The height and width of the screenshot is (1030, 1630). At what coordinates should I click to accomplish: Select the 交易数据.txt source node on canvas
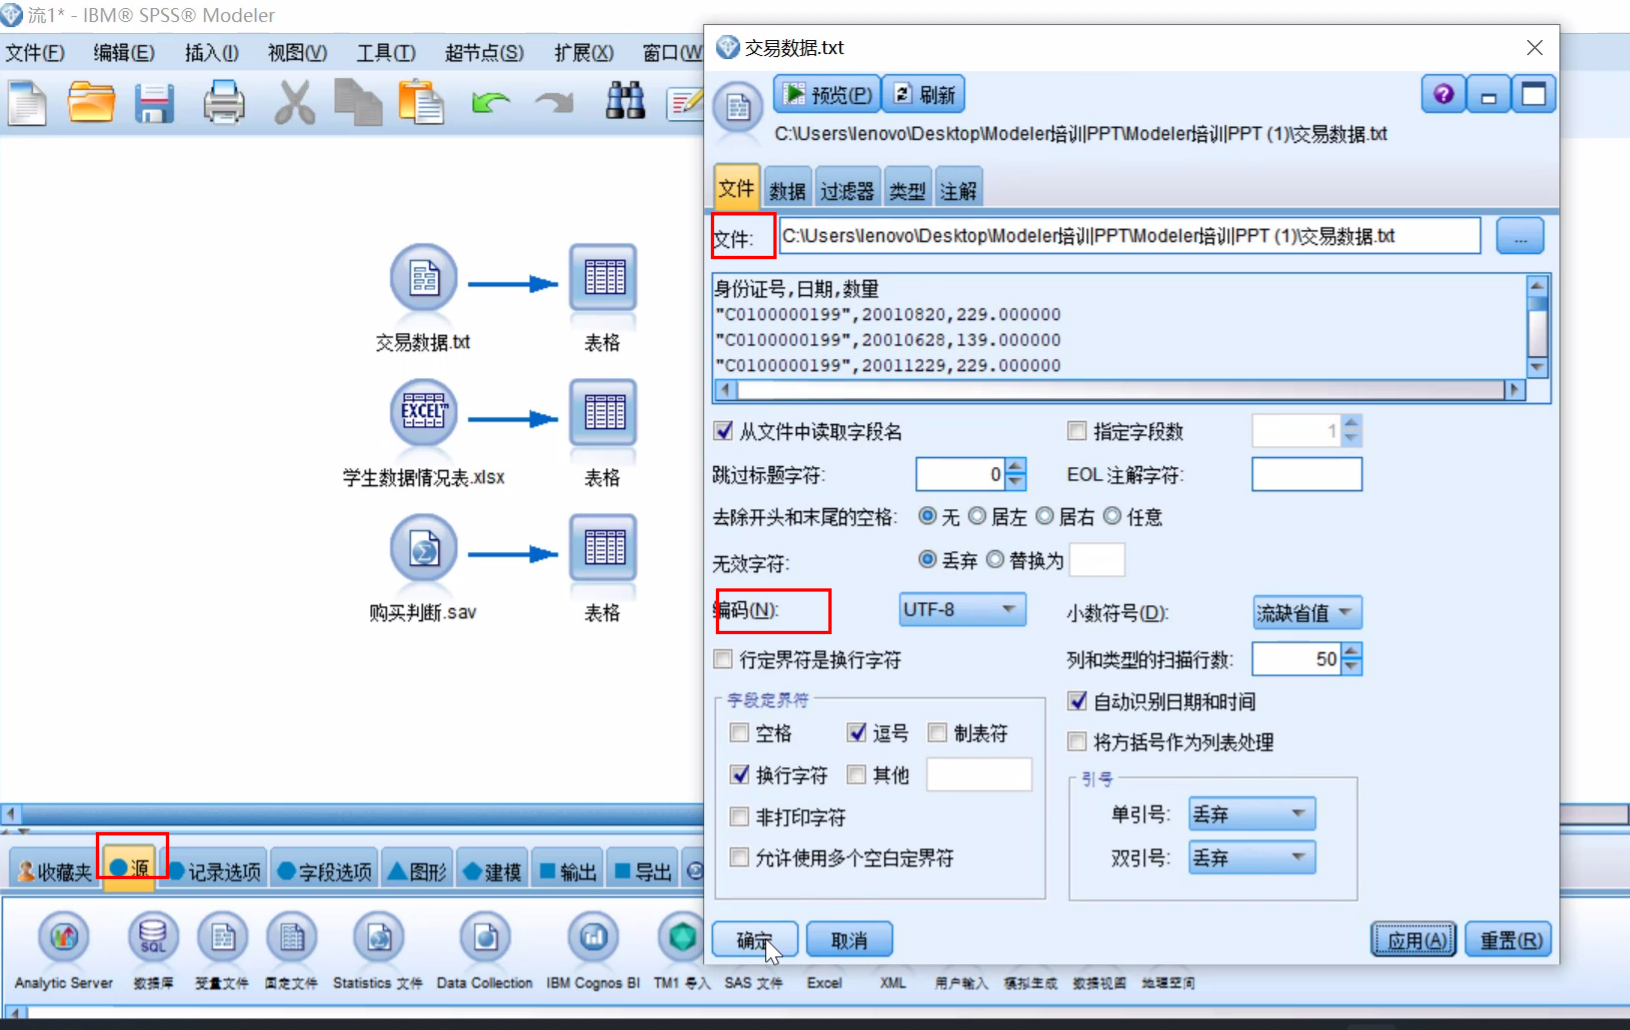pyautogui.click(x=423, y=278)
